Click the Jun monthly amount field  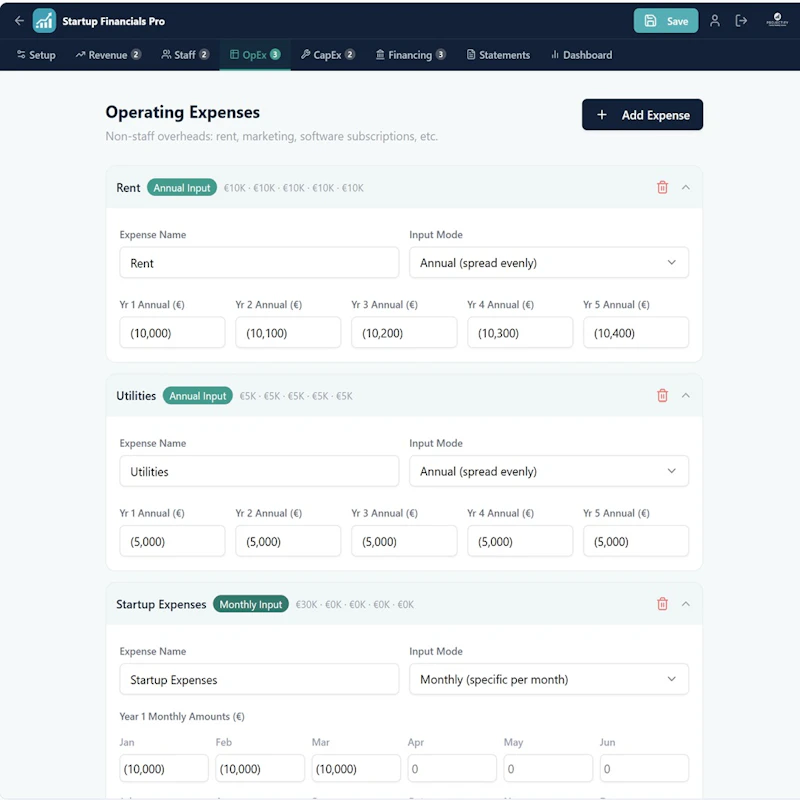click(x=644, y=768)
